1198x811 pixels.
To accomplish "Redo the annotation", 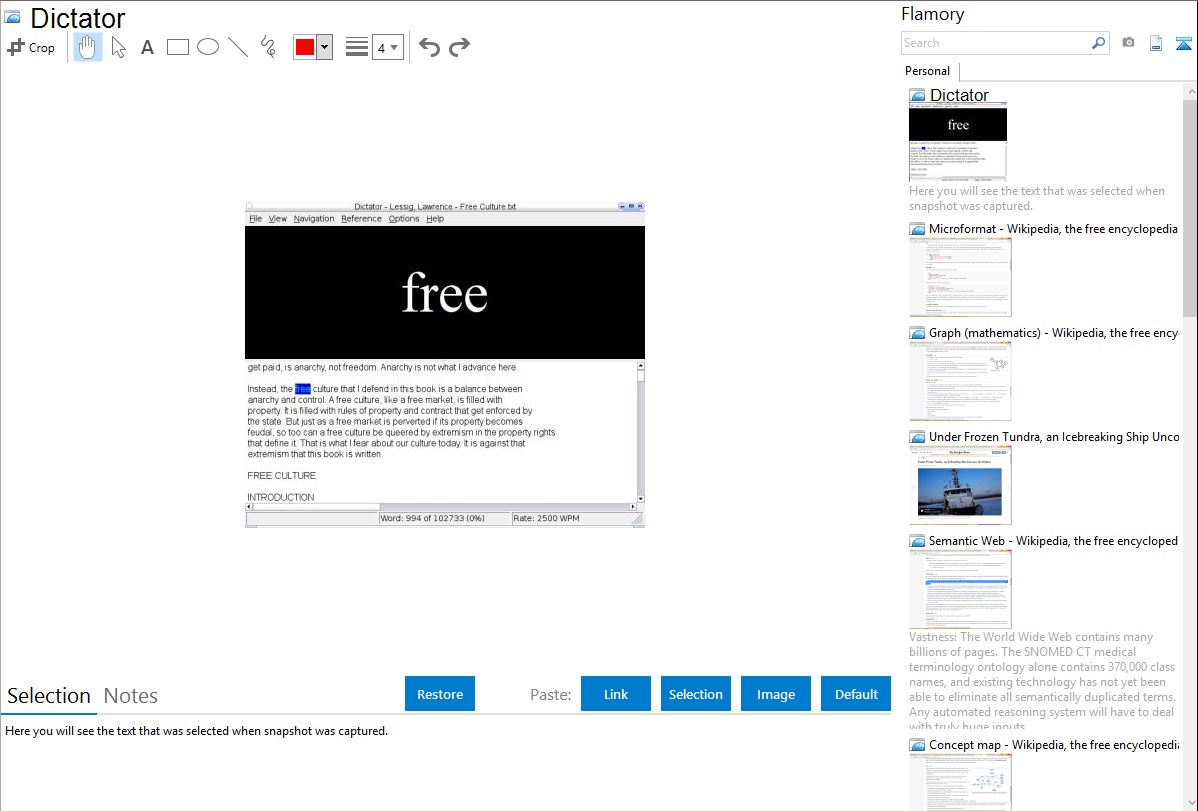I will coord(459,47).
